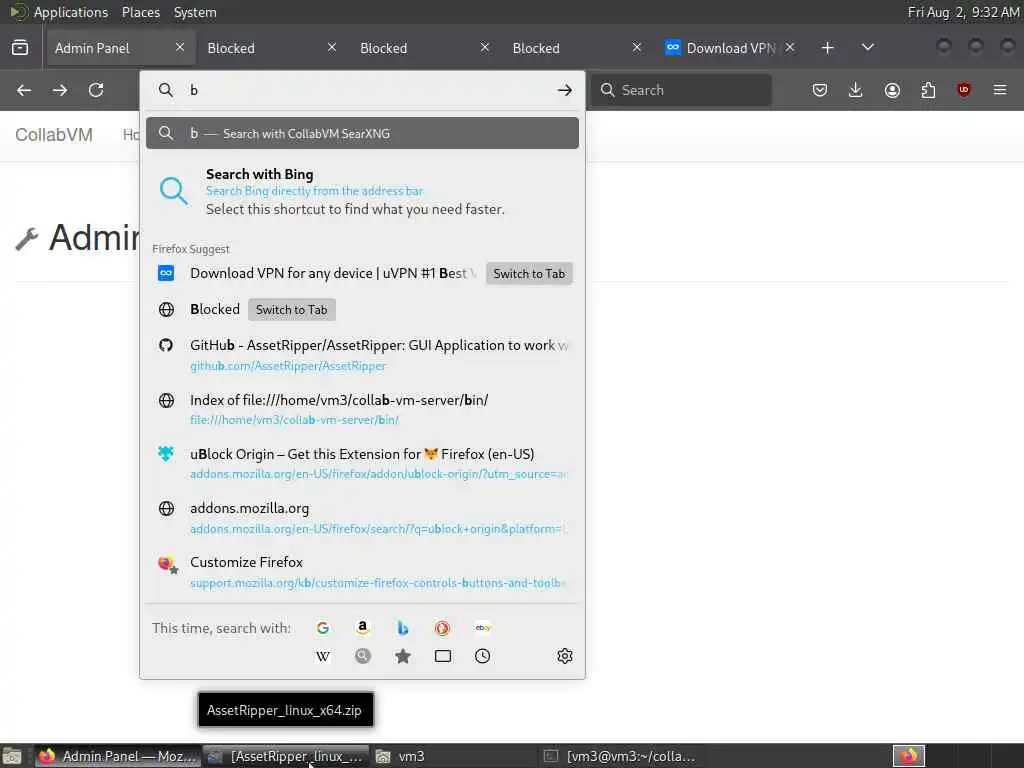Reload the current page
The image size is (1024, 768).
[x=96, y=90]
